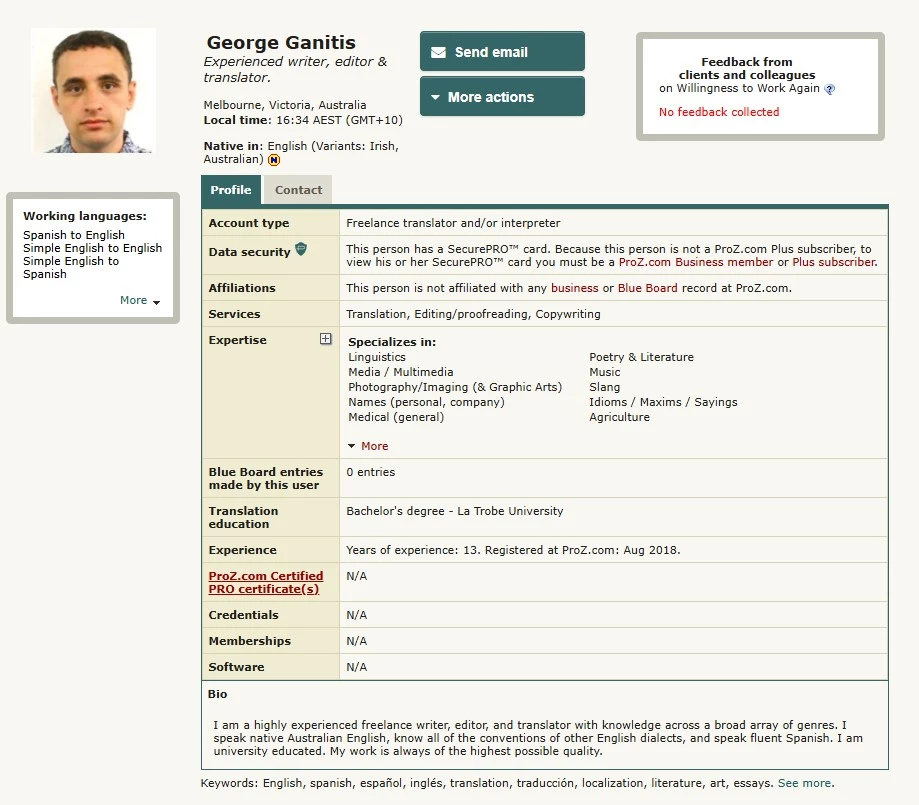Image resolution: width=919 pixels, height=805 pixels.
Task: Click the help question mark near Willingness to Work Again
Action: pyautogui.click(x=829, y=89)
